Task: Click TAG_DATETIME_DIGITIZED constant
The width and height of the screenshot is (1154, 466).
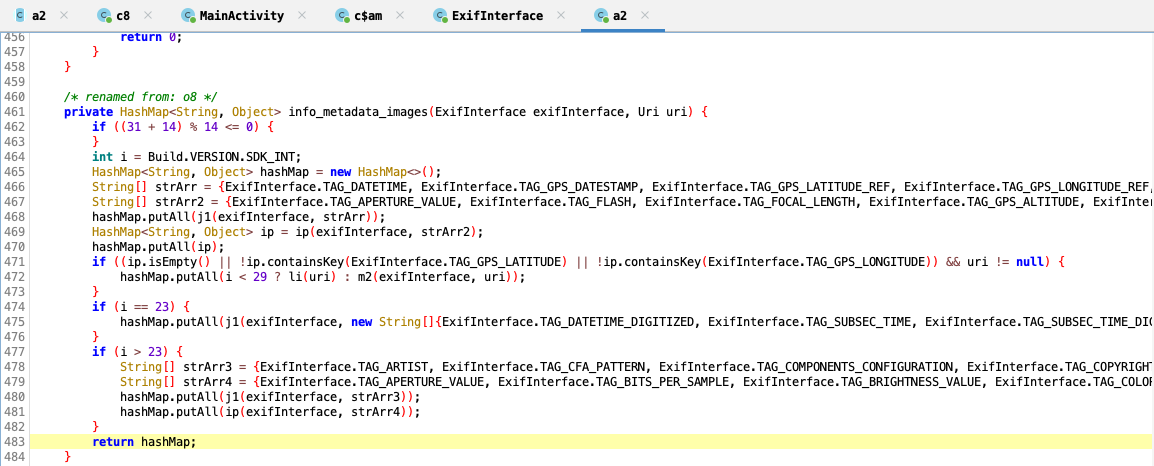Action: coord(618,322)
